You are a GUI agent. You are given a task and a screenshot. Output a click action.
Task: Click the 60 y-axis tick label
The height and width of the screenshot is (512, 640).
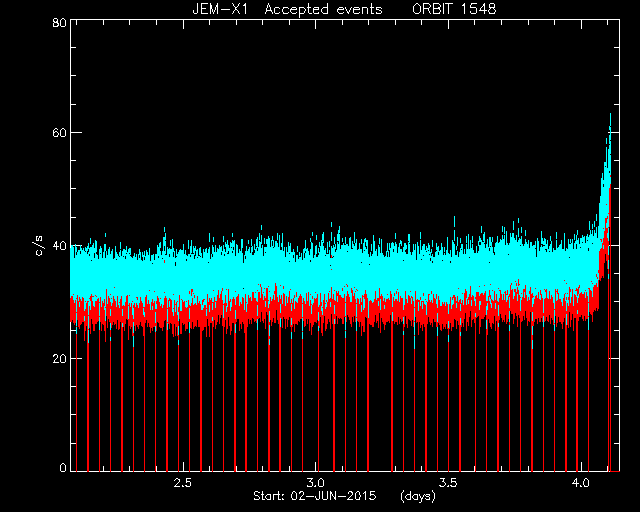point(59,133)
